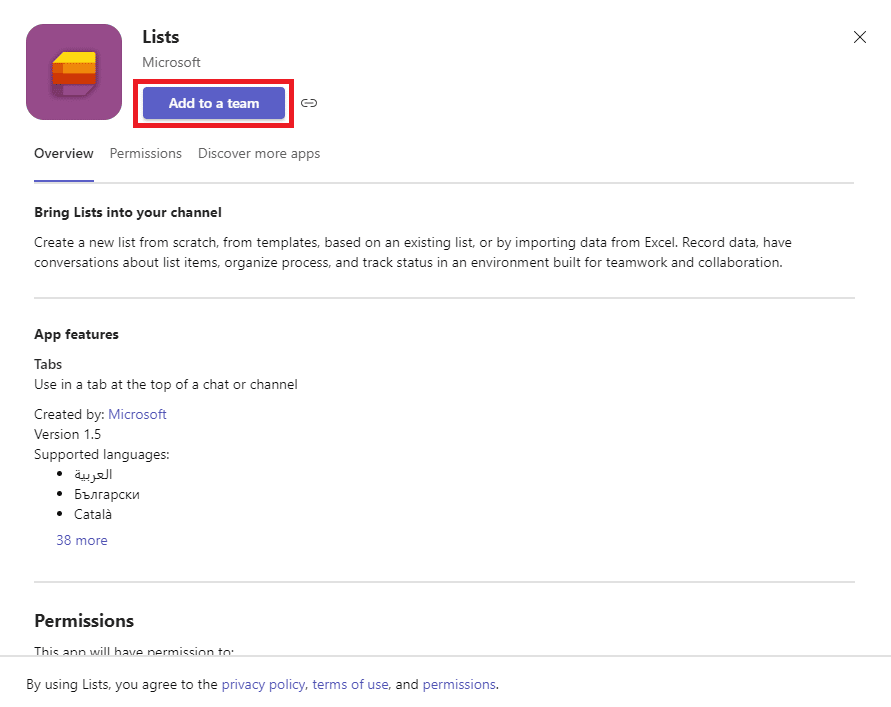Click the App features heading
Screen dimensions: 891x707
point(76,334)
